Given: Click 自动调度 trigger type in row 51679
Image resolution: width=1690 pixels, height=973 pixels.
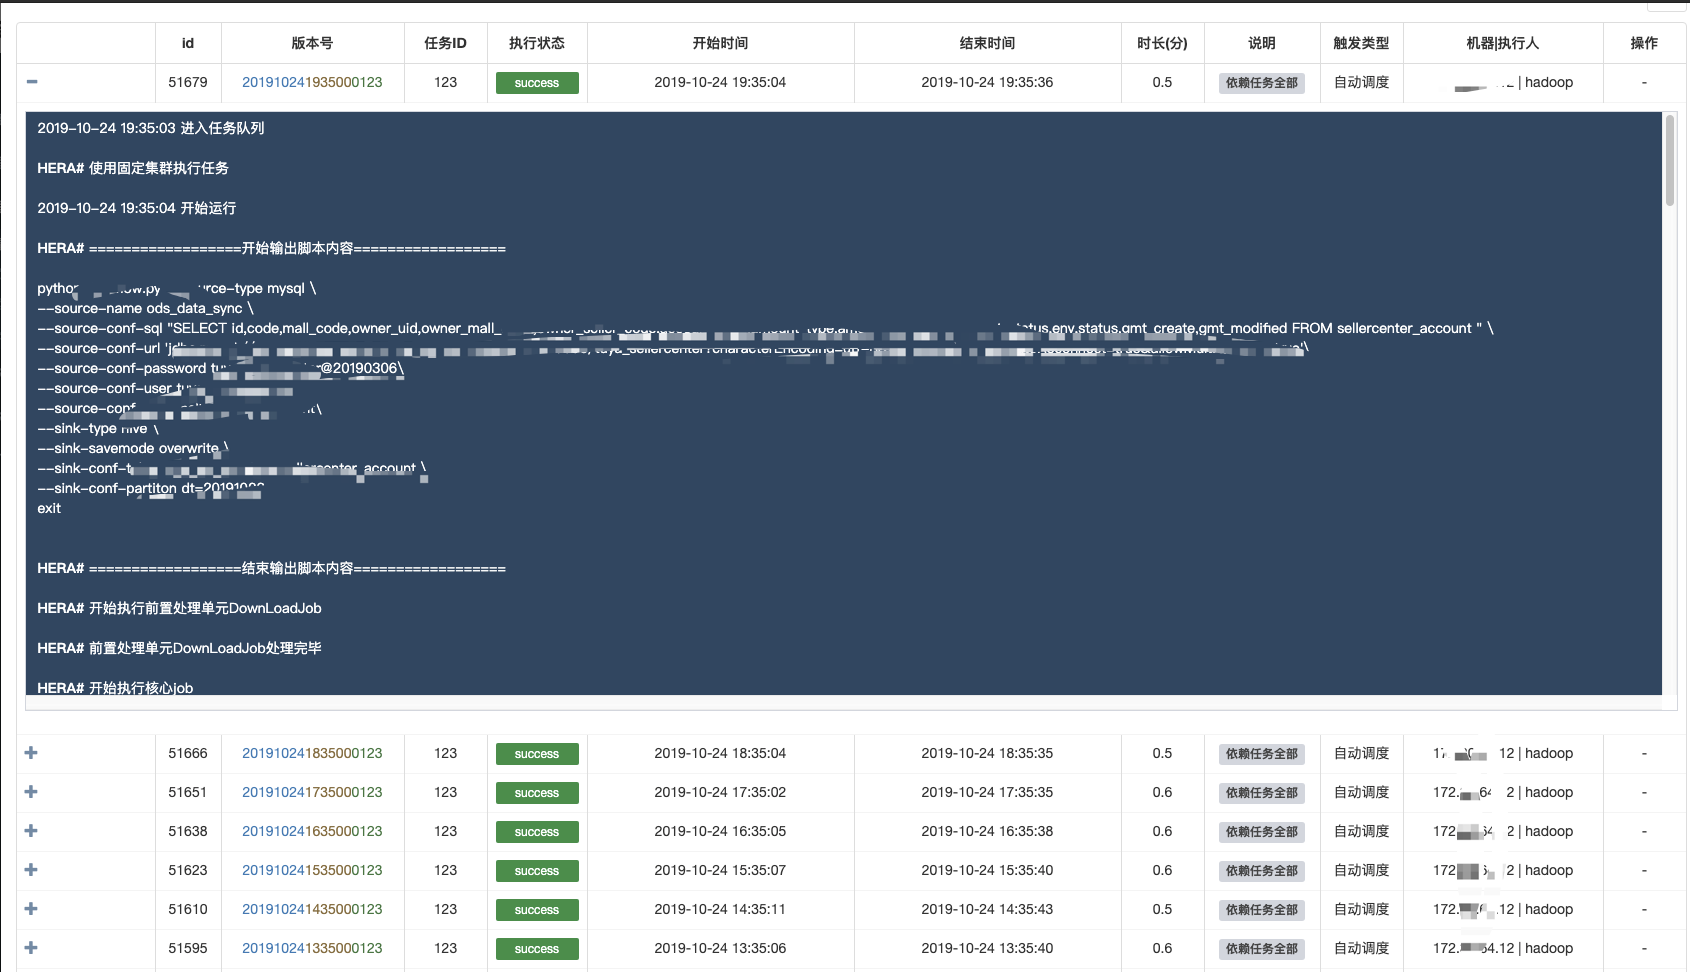Looking at the screenshot, I should coord(1361,82).
